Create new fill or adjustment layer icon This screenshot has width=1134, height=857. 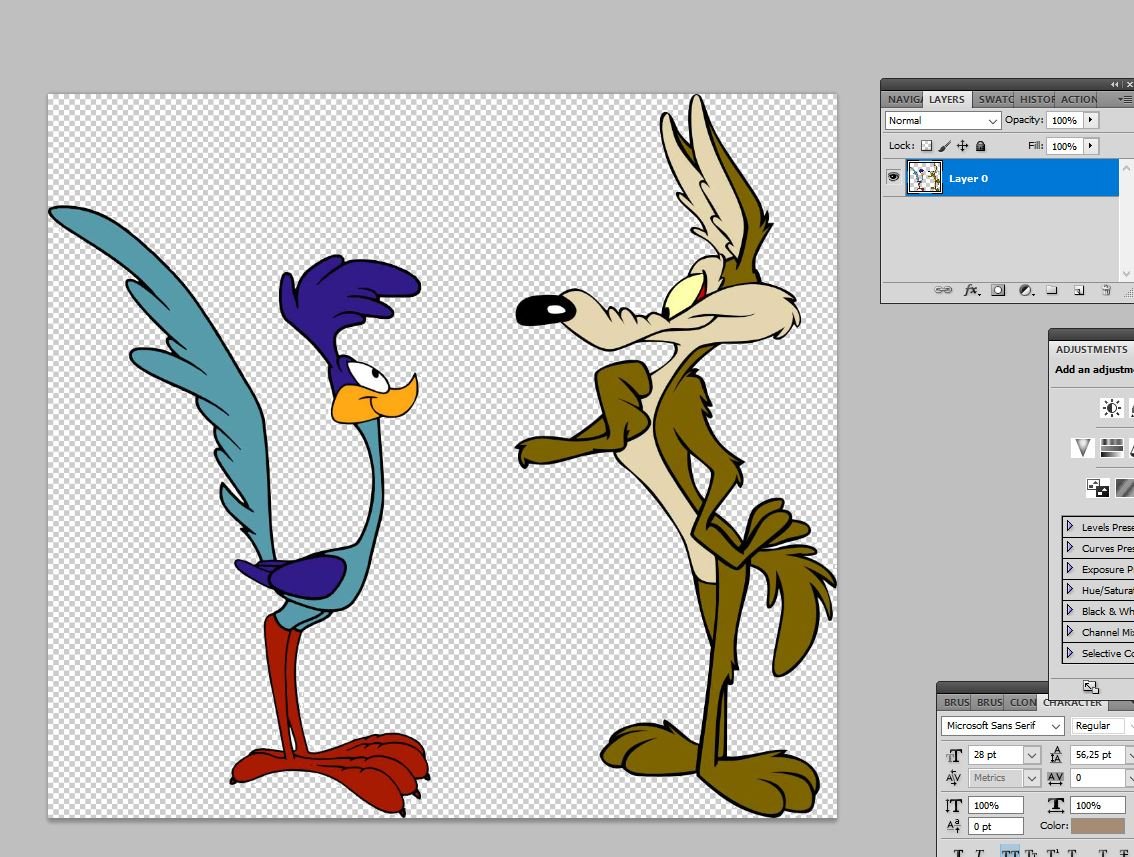pos(1026,290)
